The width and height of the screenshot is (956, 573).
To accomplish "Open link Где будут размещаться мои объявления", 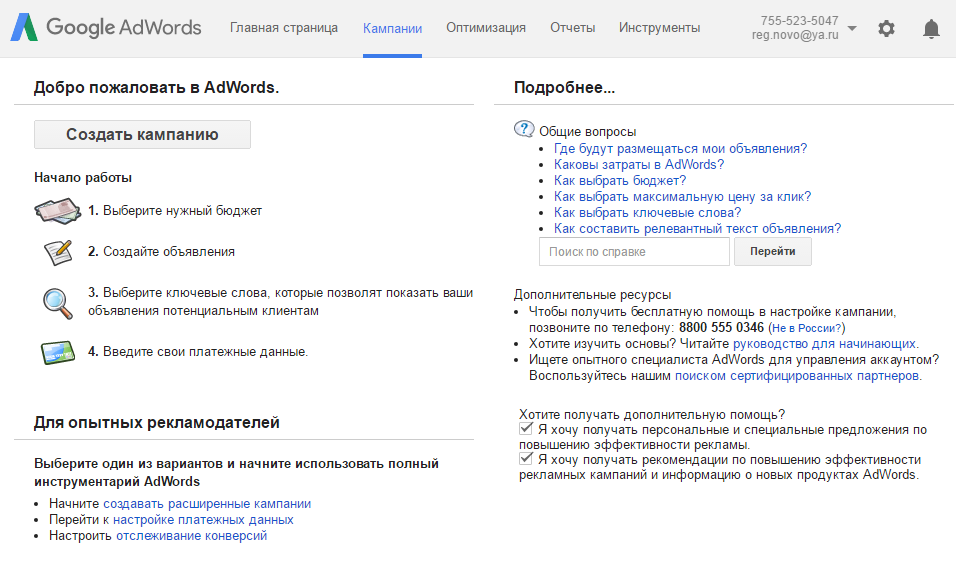I will (680, 149).
